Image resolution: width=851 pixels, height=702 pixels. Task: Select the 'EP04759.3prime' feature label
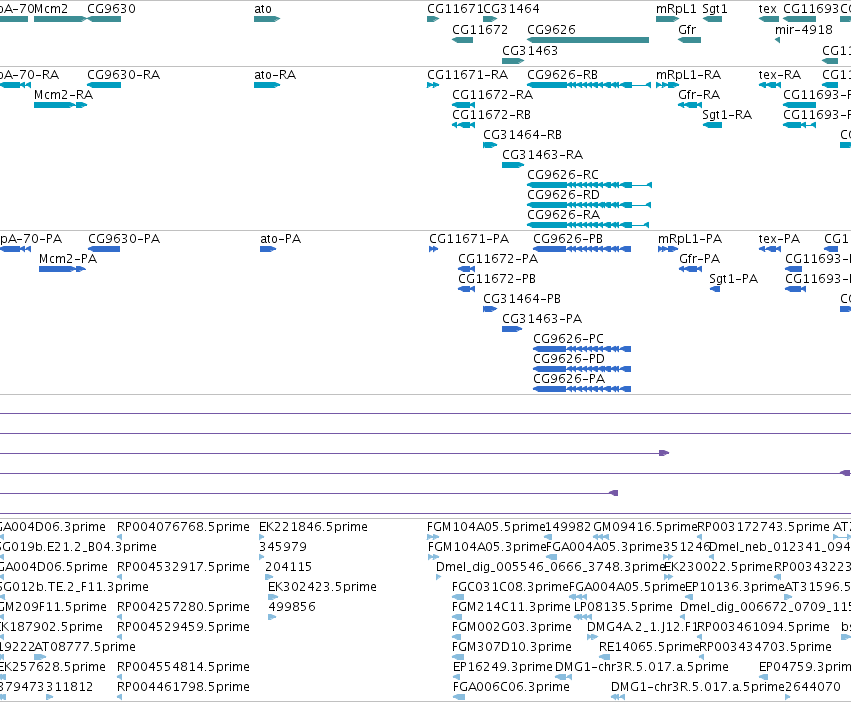pos(805,667)
